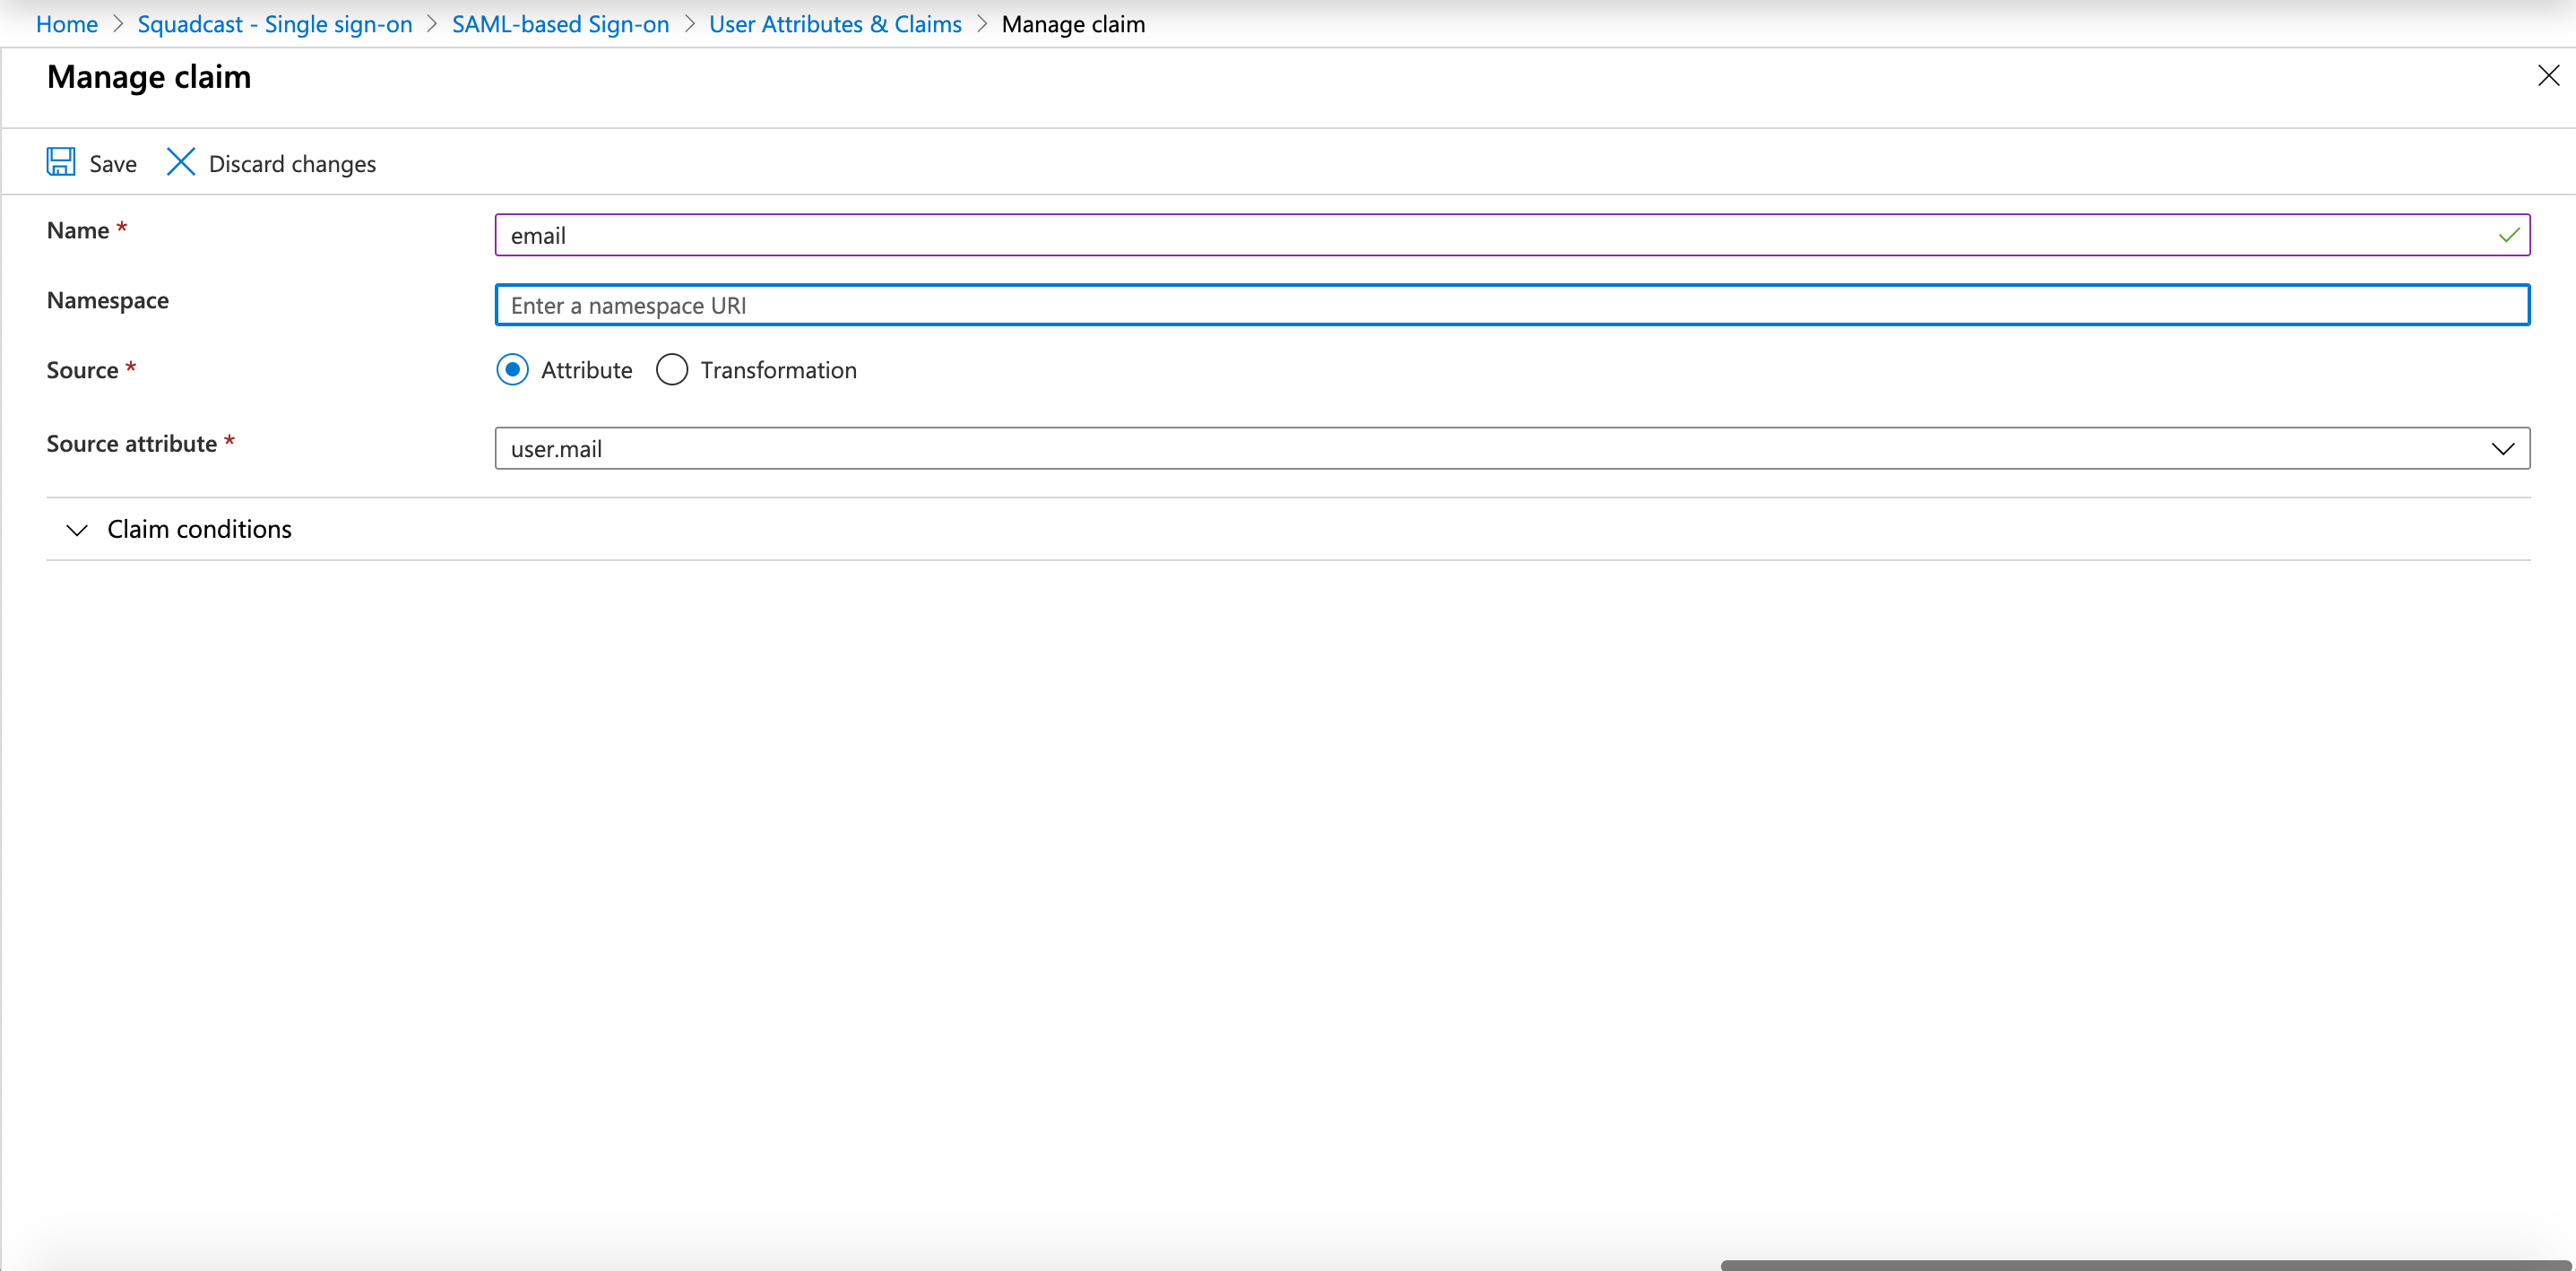Click the Claim conditions chevron icon

coord(77,530)
